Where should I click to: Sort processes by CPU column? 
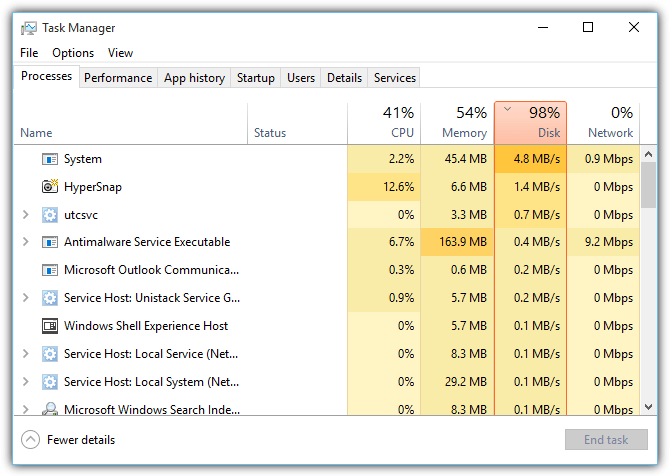[384, 123]
